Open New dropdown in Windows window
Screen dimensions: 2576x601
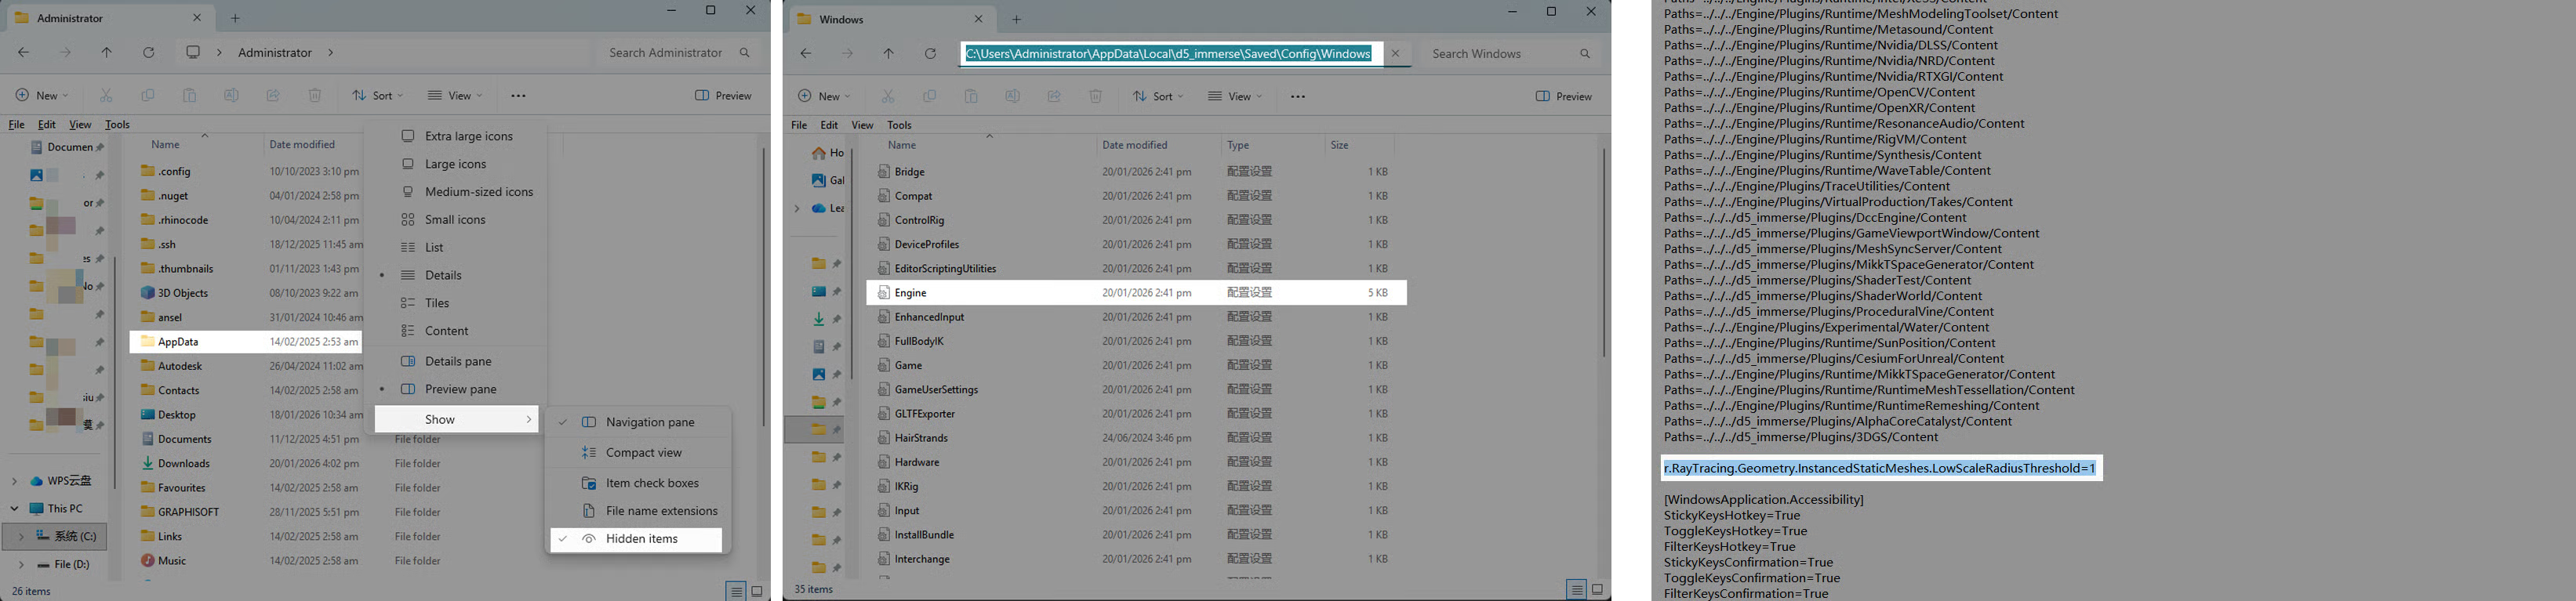824,97
